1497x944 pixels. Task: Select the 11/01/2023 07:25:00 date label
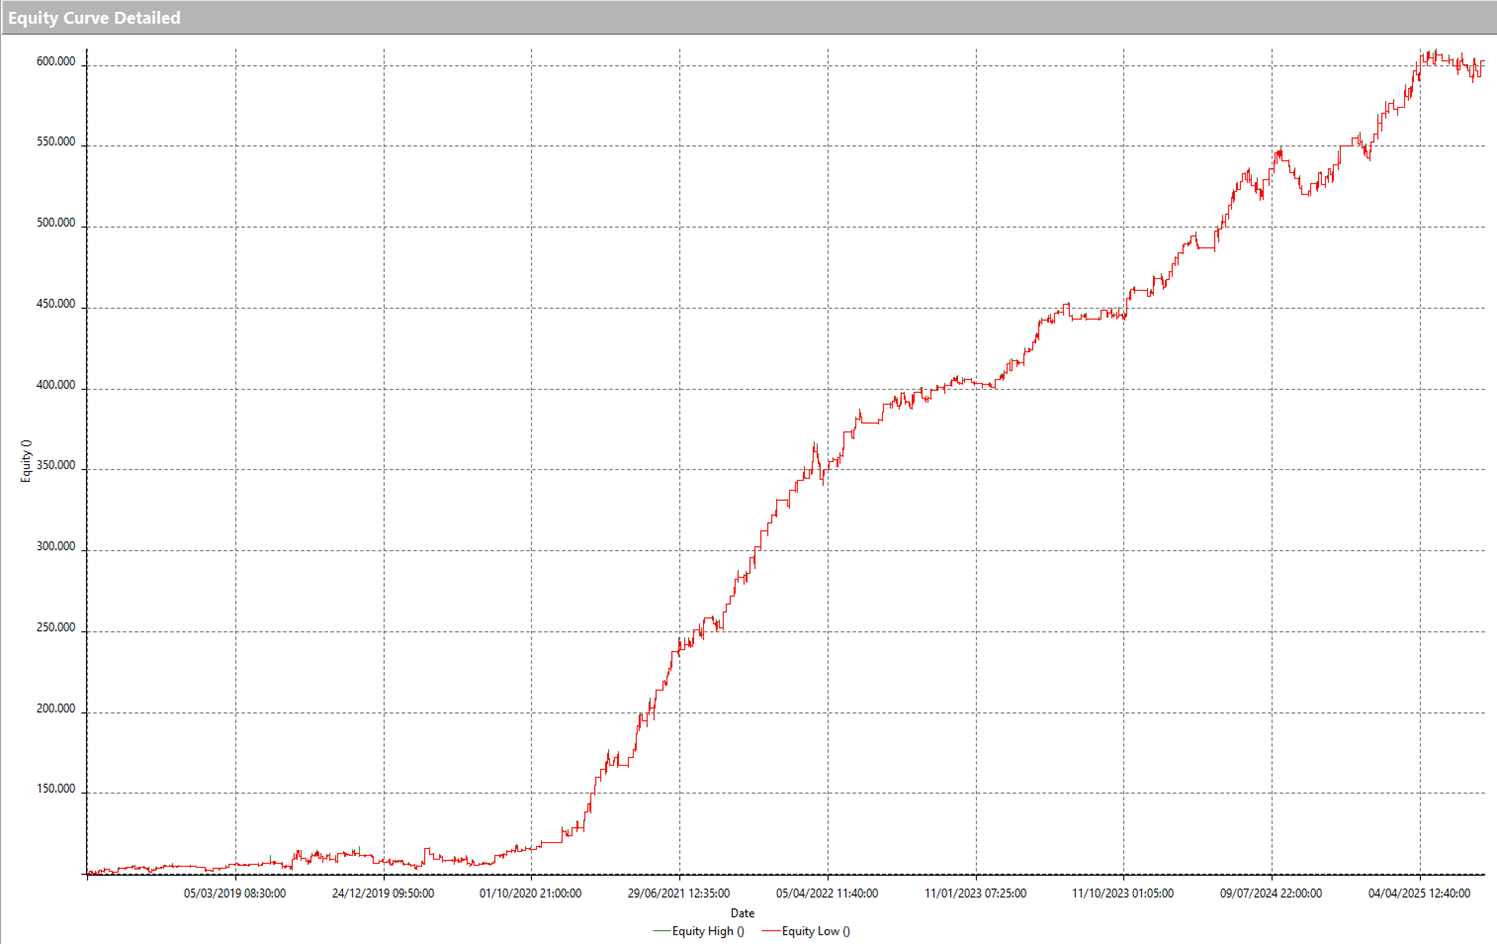coord(975,893)
